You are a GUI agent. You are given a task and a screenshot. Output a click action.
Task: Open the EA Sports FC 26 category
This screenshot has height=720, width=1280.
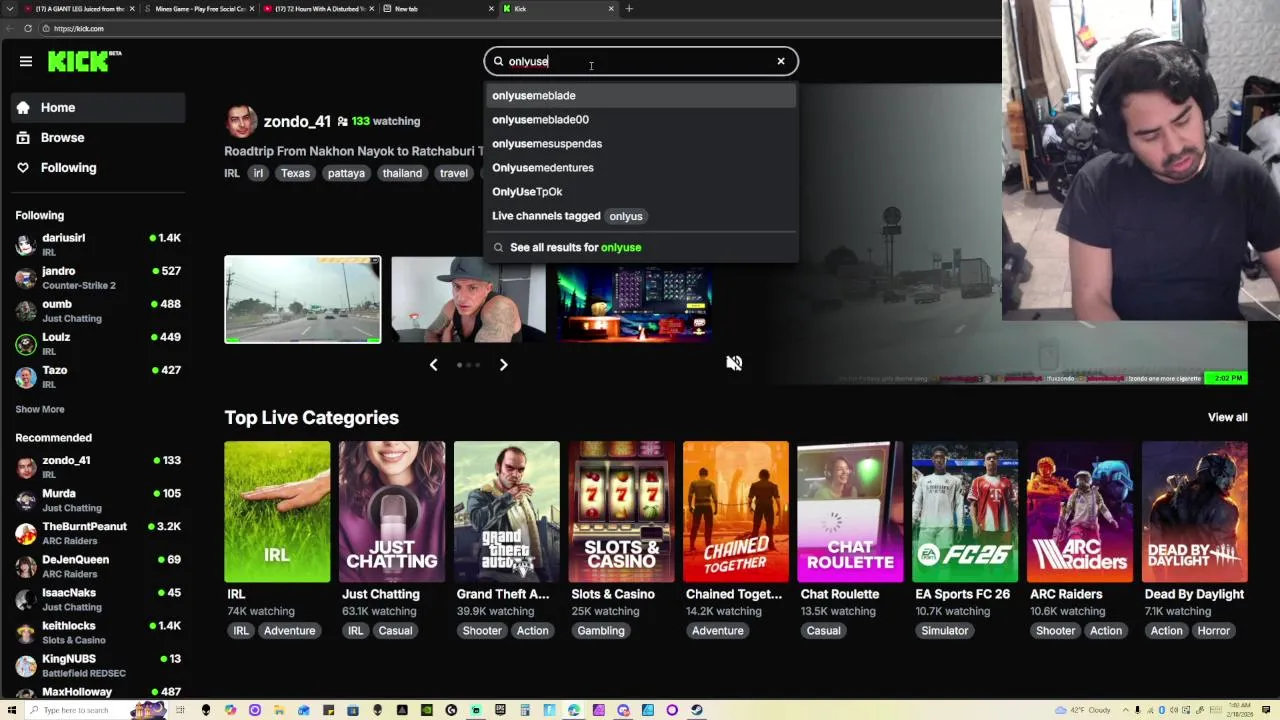click(x=965, y=511)
